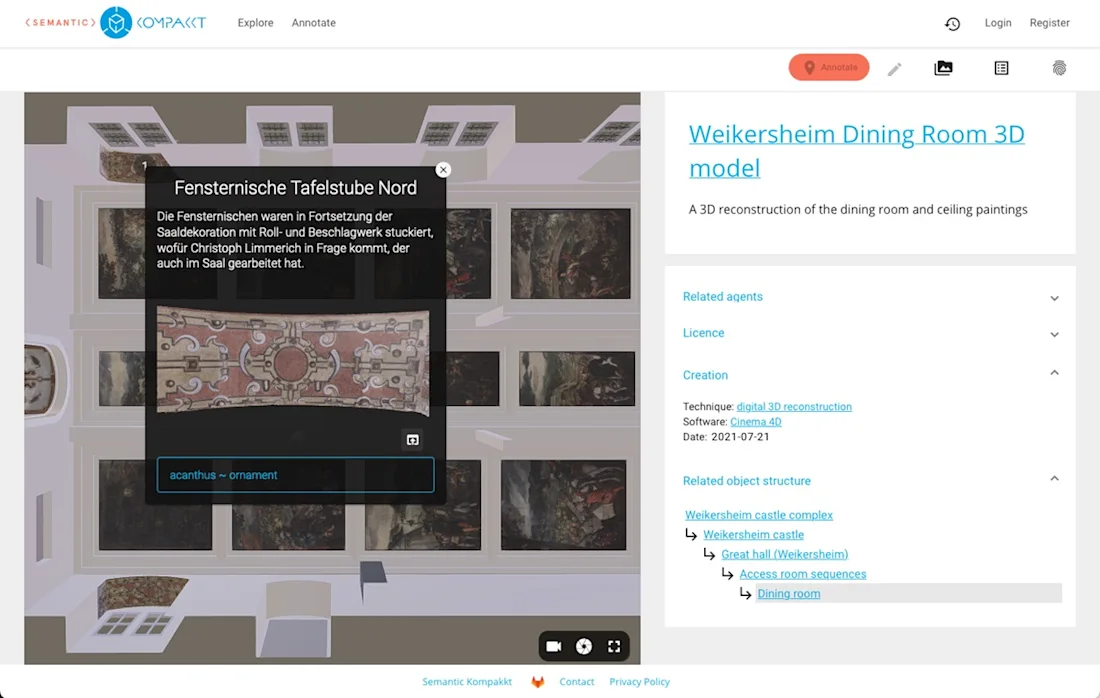Open the Privacy Policy footer link
Image resolution: width=1100 pixels, height=698 pixels.
click(639, 682)
